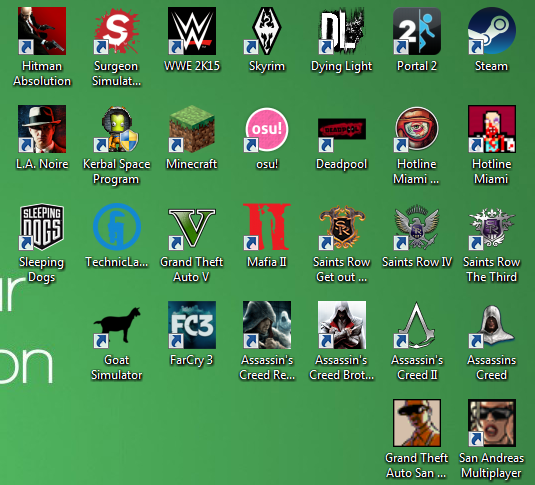Select the Deadpool shortcut icon
Viewport: 535px width, 485px height.
coord(342,129)
